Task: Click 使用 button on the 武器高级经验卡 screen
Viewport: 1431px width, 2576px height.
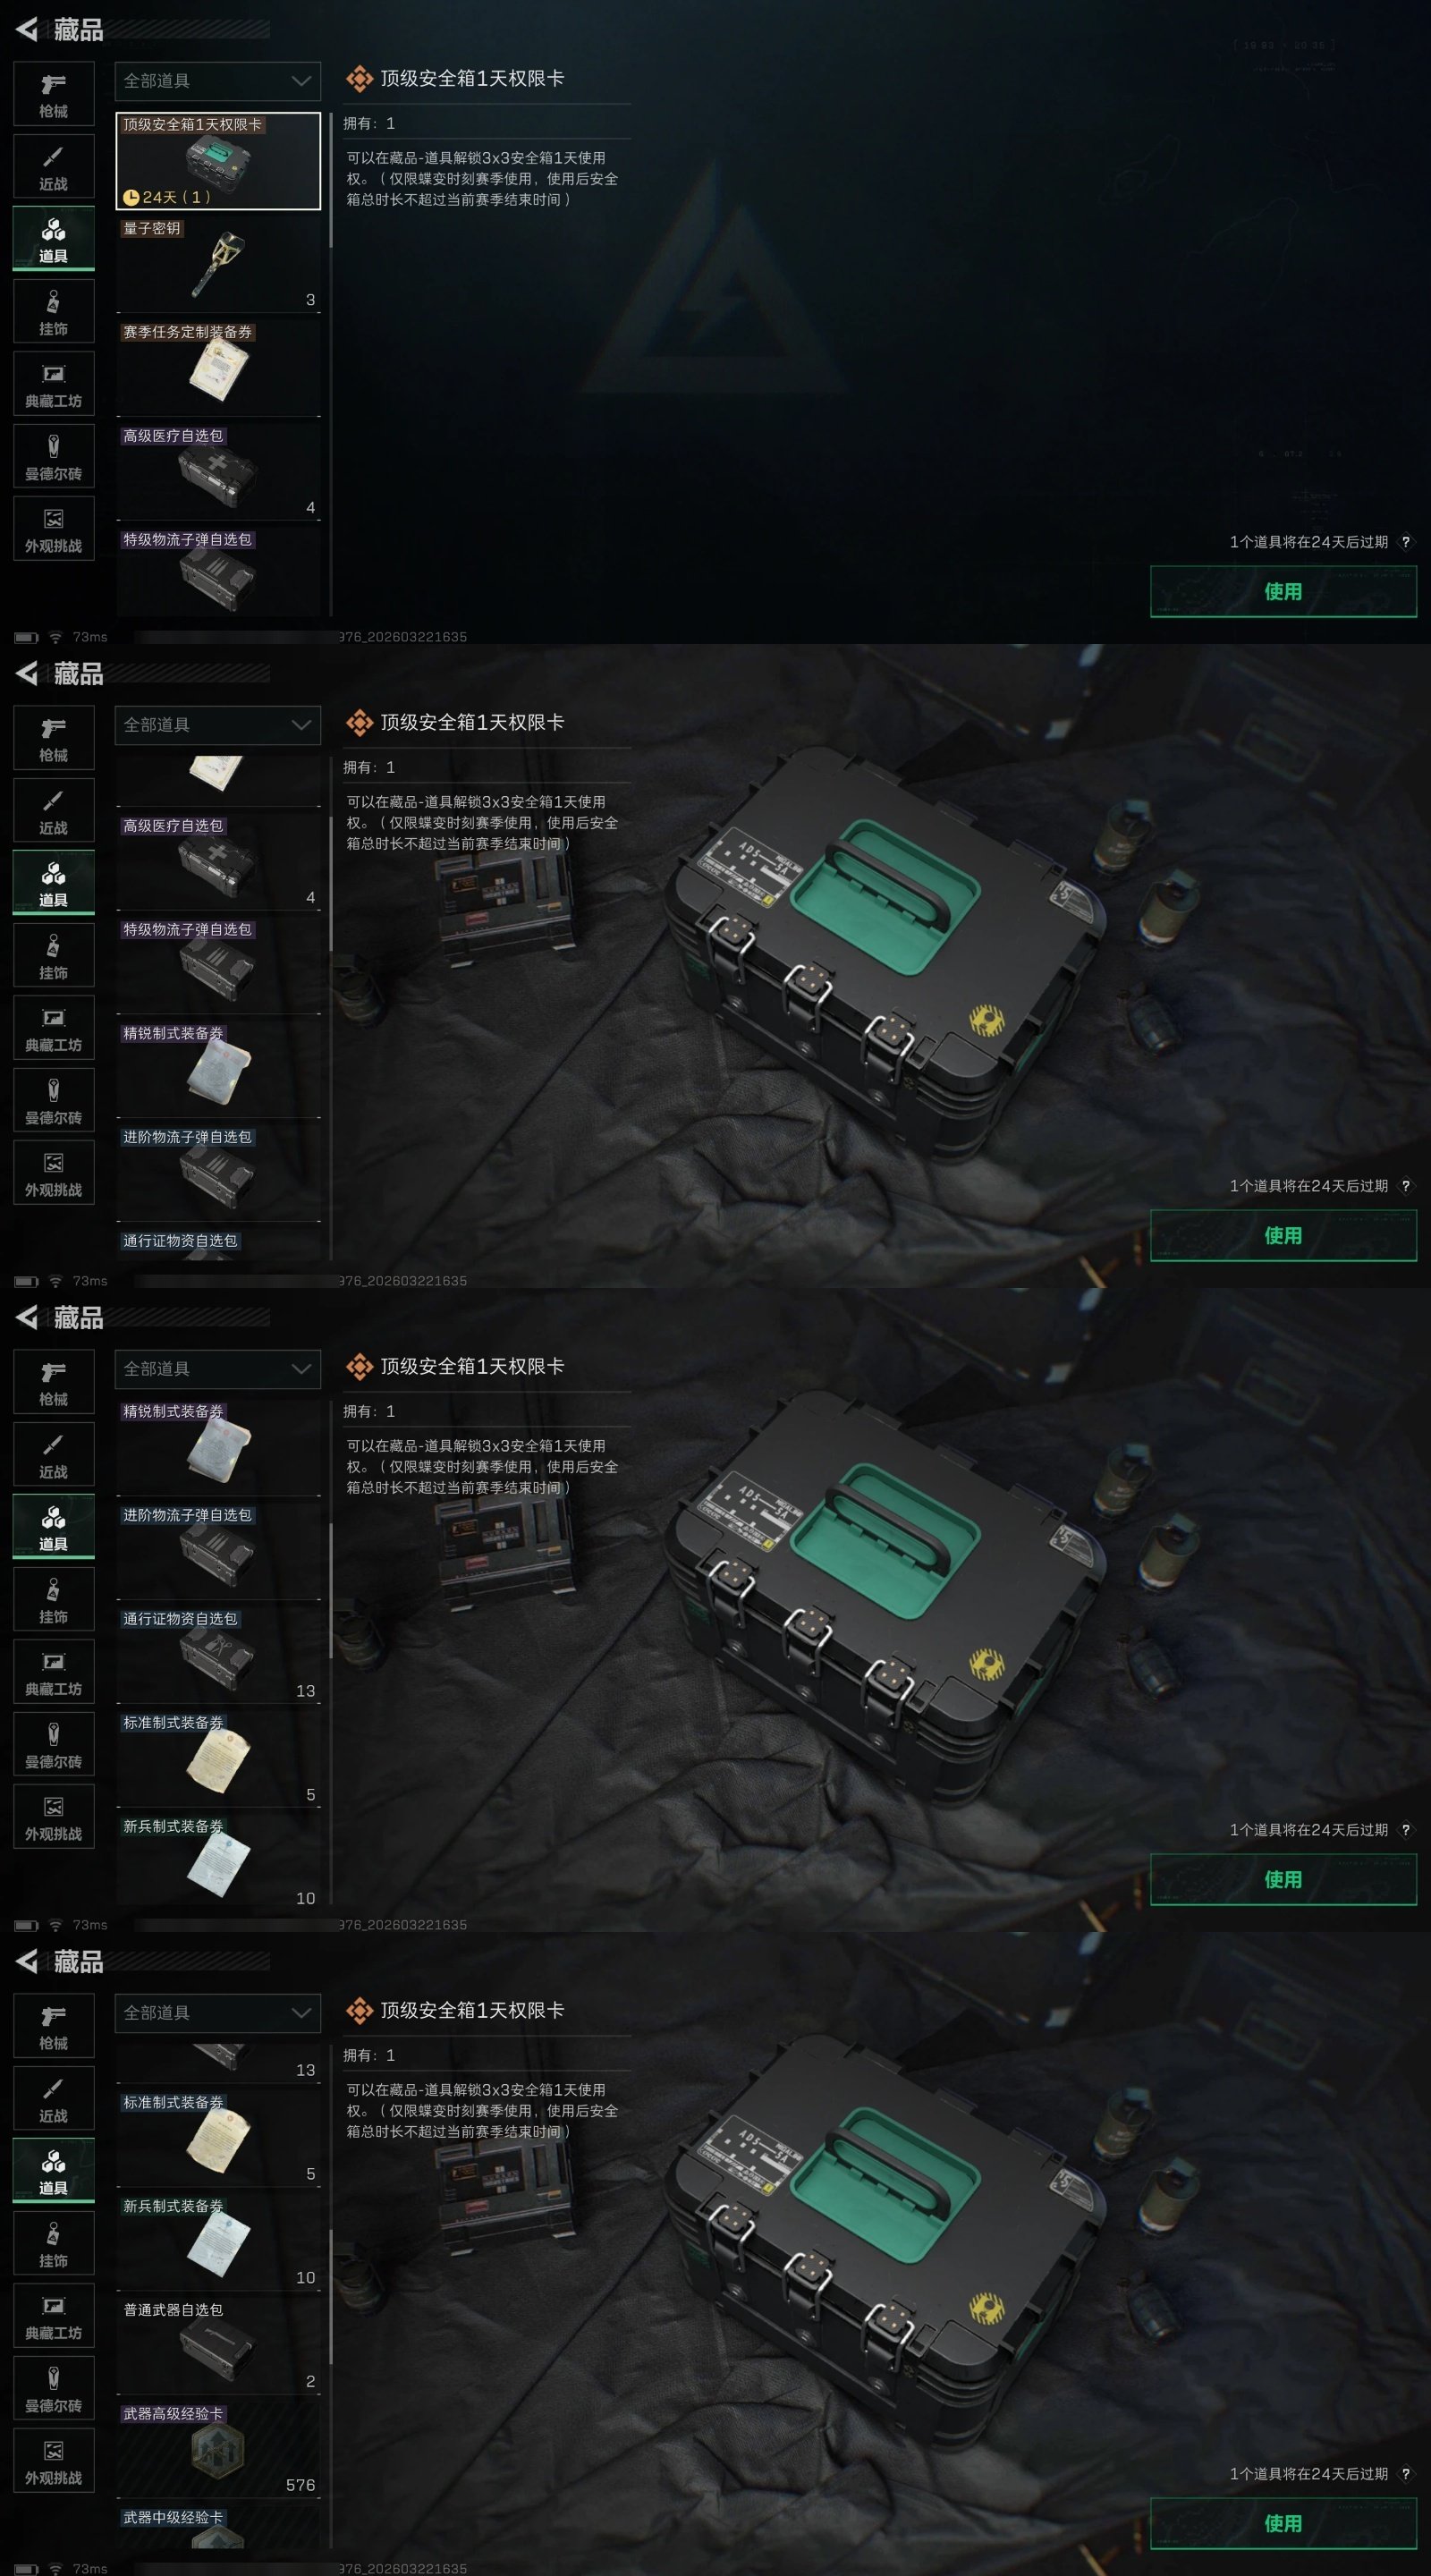Action: [1283, 2523]
